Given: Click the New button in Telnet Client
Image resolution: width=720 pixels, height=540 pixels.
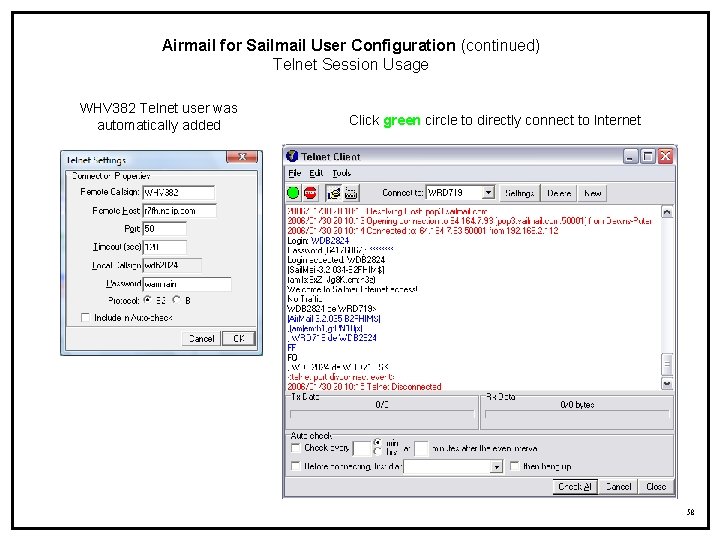Looking at the screenshot, I should [592, 193].
